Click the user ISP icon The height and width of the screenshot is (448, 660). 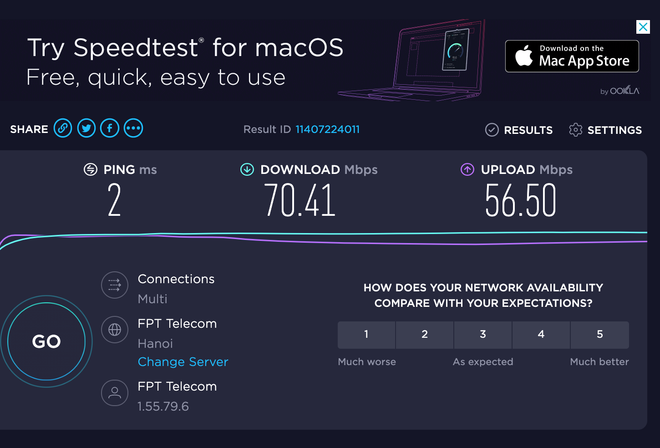(115, 394)
